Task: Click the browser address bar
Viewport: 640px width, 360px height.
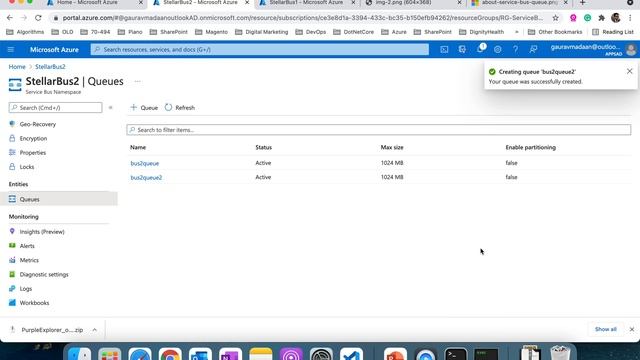Action: click(302, 18)
